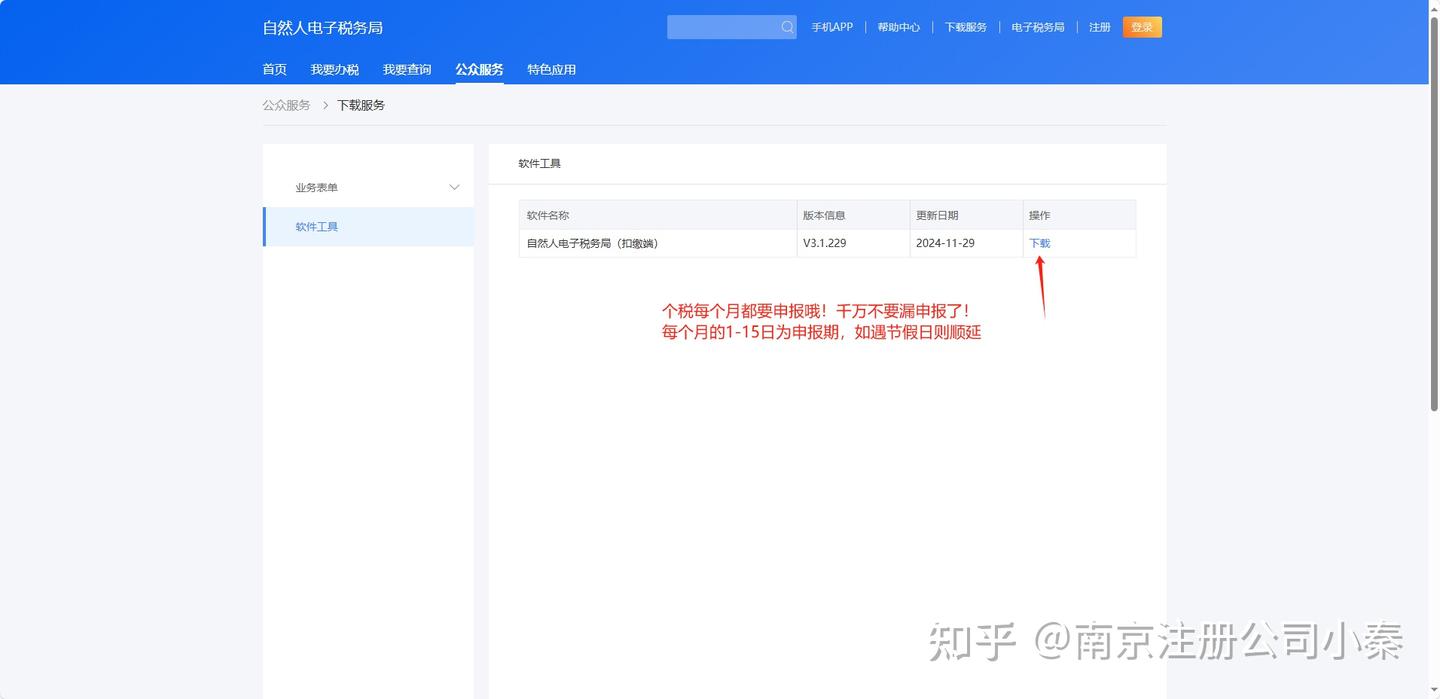Open 下载服务 in the top navigation bar

tap(964, 27)
